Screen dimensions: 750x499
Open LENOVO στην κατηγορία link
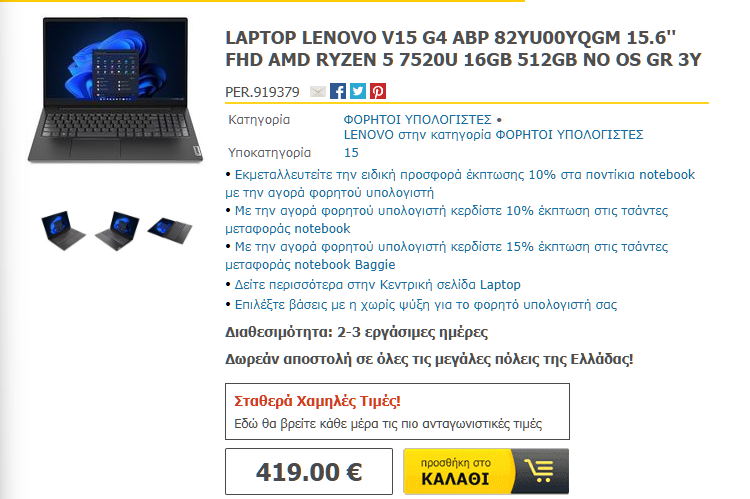[x=494, y=135]
